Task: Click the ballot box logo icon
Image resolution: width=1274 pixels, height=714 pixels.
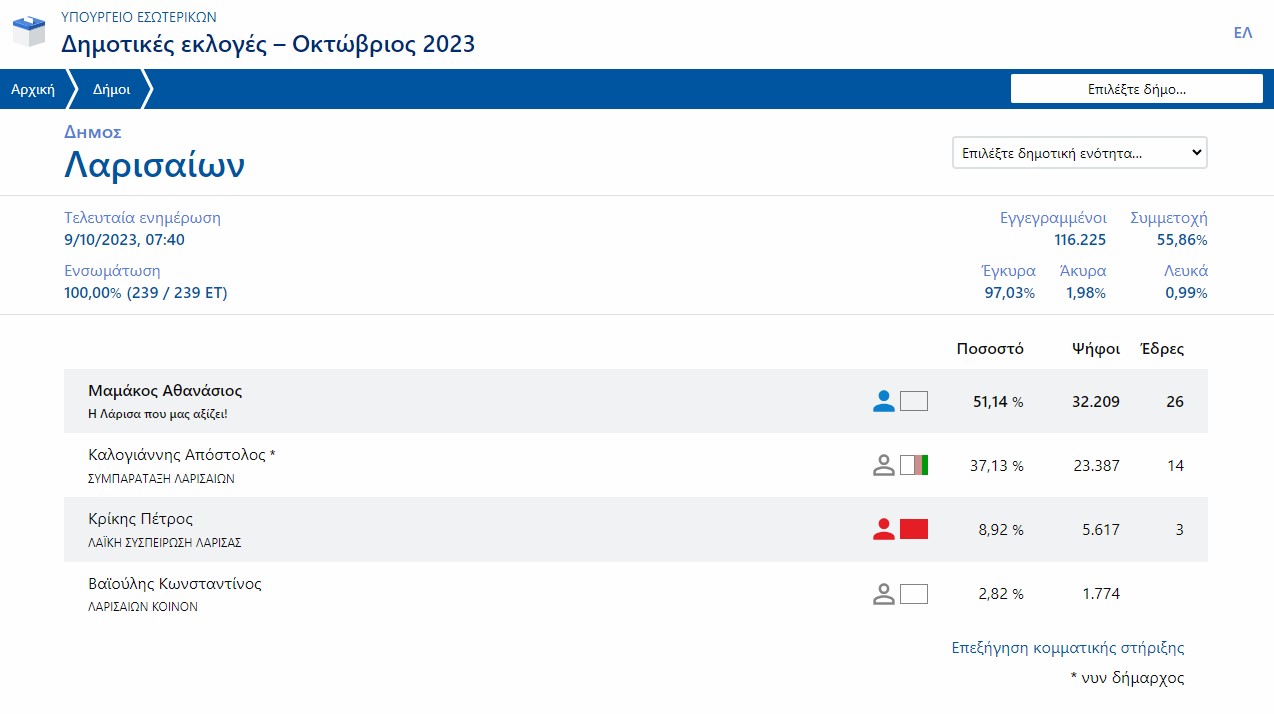Action: coord(29,31)
